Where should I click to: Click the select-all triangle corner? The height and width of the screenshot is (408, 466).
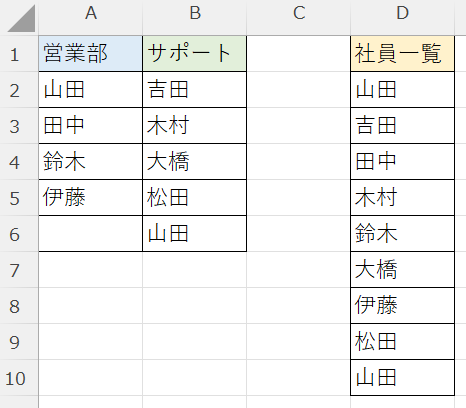20,17
